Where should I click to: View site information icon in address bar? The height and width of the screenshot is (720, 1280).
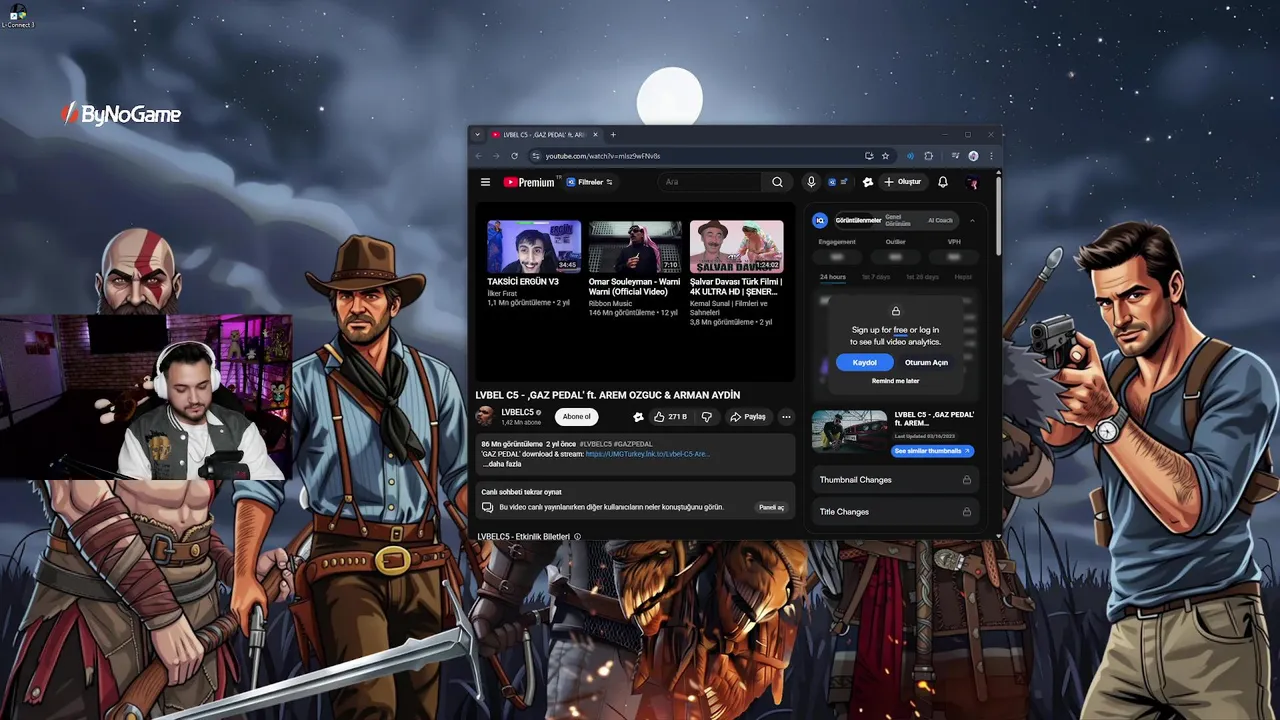click(x=535, y=156)
